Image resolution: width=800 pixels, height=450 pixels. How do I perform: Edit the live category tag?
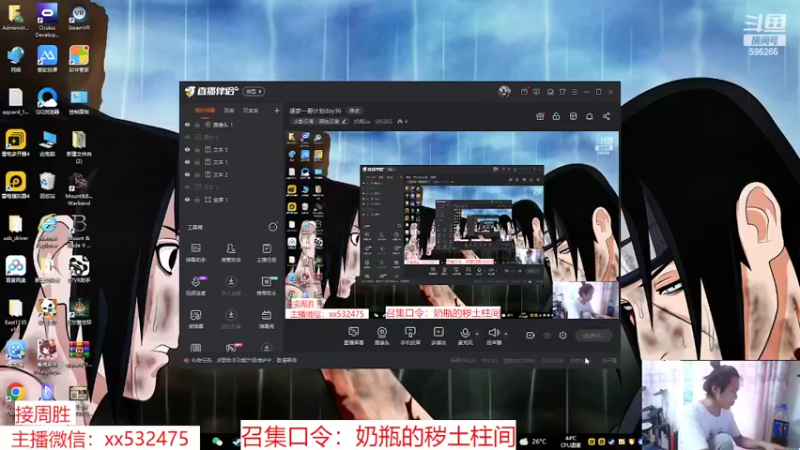pyautogui.click(x=320, y=121)
